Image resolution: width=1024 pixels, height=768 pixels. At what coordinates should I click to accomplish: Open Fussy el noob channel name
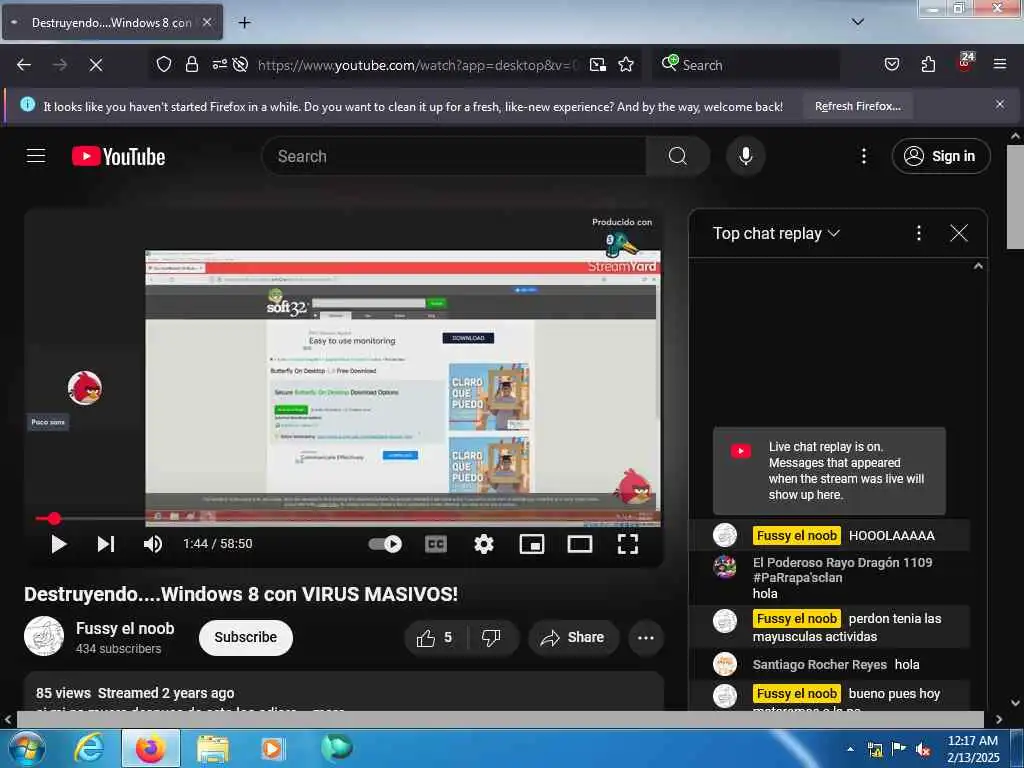coord(125,628)
